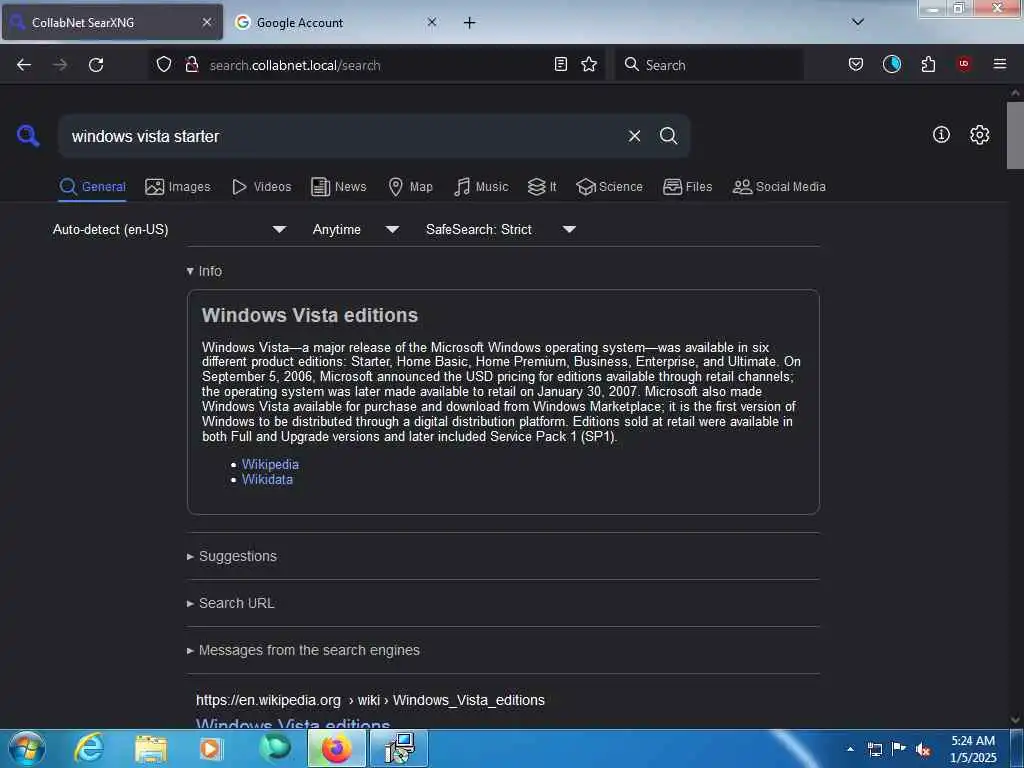Select the Music search category
Image resolution: width=1024 pixels, height=768 pixels.
click(481, 187)
